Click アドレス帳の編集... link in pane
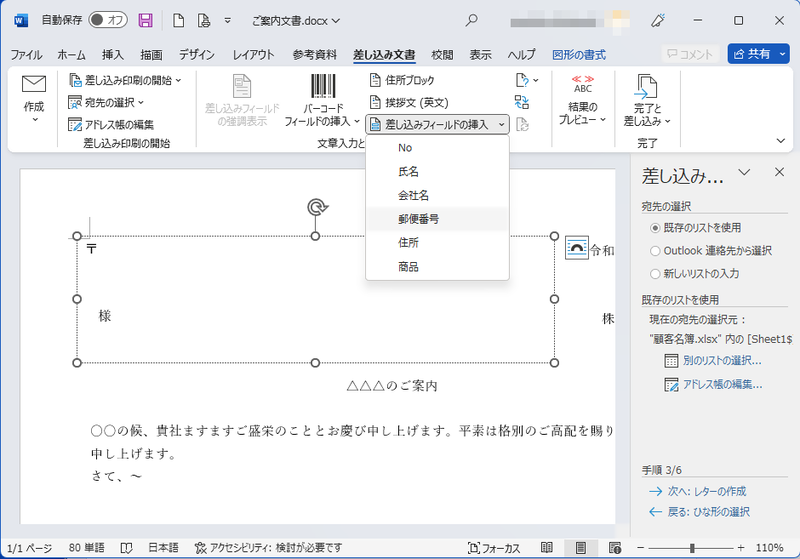 (722, 385)
